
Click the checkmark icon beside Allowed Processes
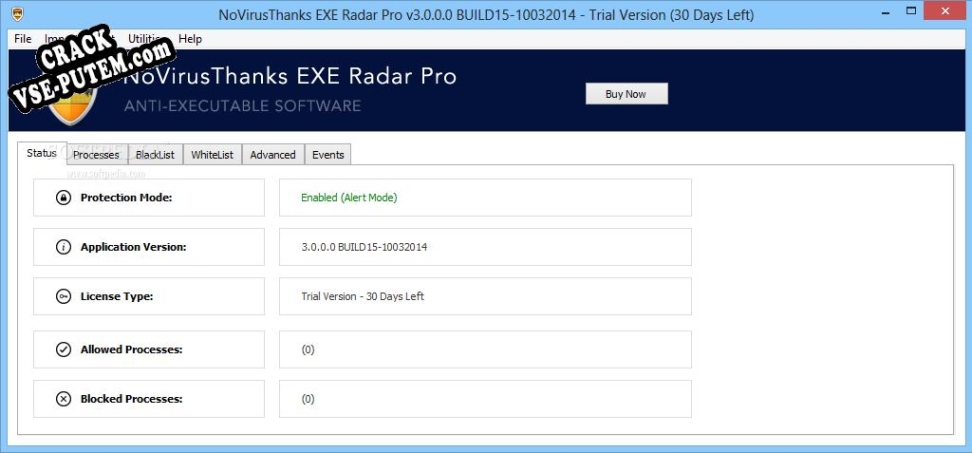63,350
